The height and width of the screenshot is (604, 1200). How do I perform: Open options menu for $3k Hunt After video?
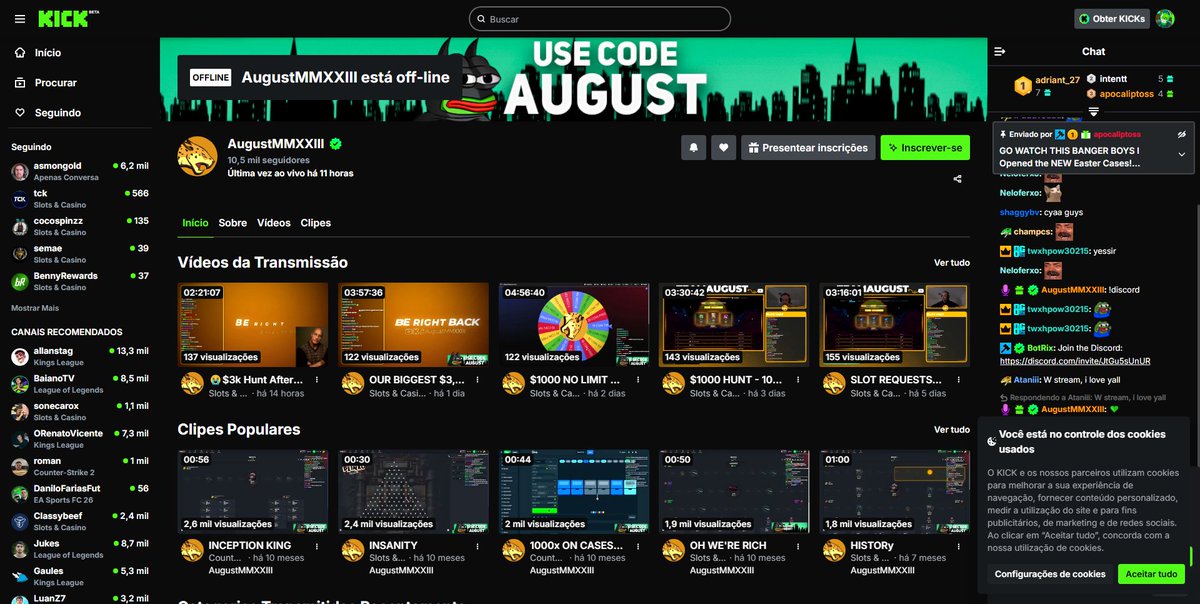click(317, 380)
